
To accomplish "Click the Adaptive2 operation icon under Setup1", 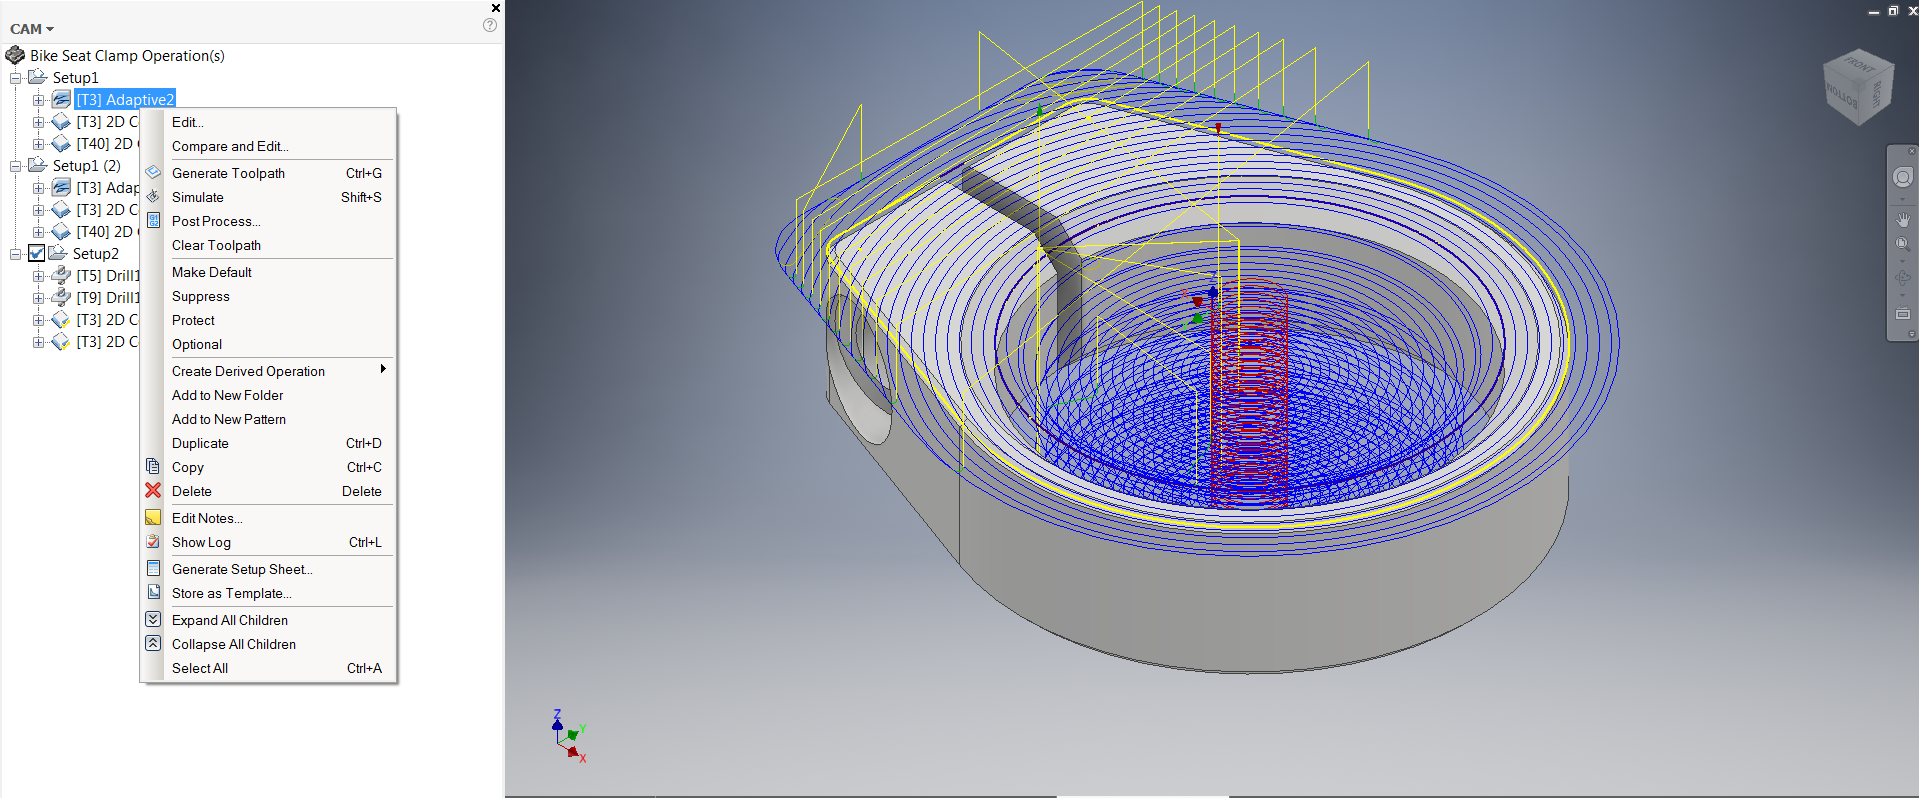I will [x=61, y=99].
